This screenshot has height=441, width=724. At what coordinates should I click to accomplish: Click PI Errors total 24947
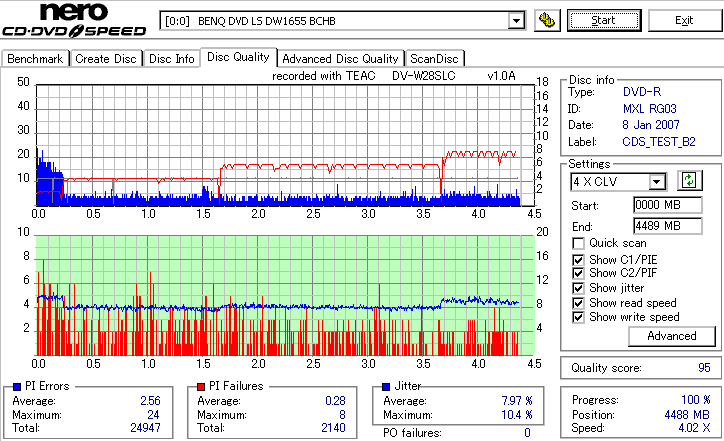pyautogui.click(x=145, y=428)
